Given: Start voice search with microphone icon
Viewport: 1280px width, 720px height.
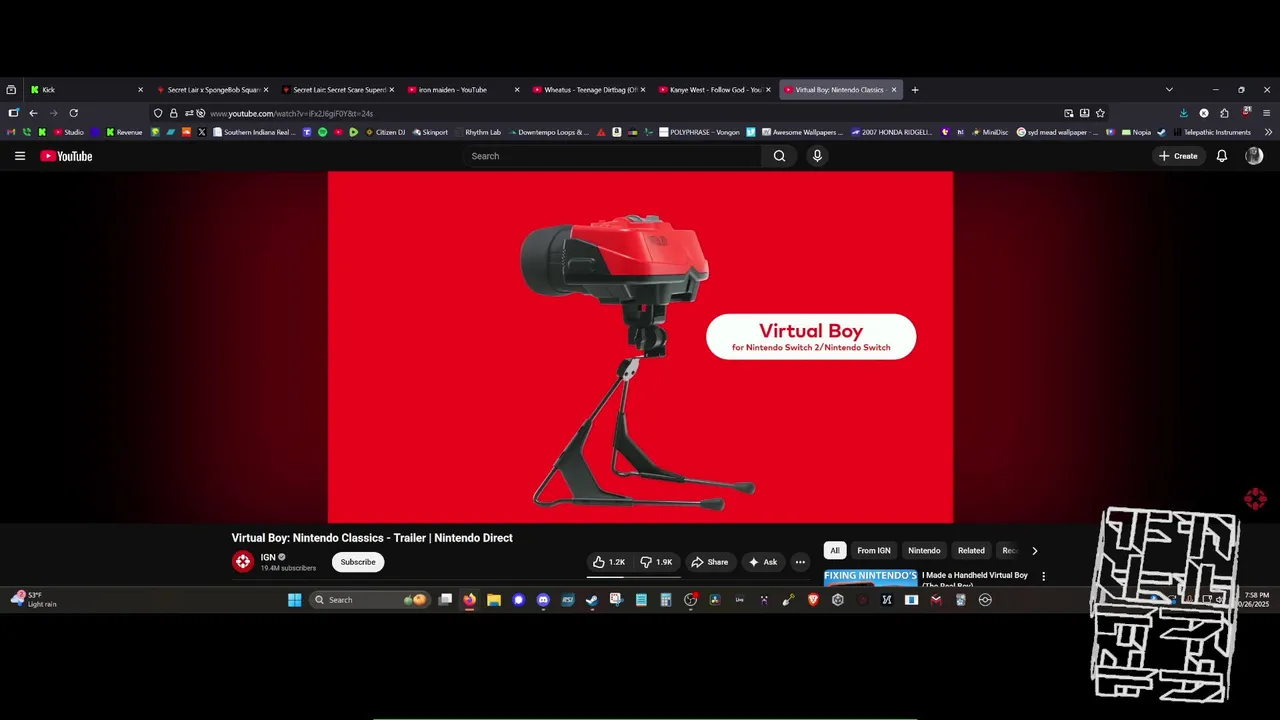Looking at the screenshot, I should click(x=817, y=156).
